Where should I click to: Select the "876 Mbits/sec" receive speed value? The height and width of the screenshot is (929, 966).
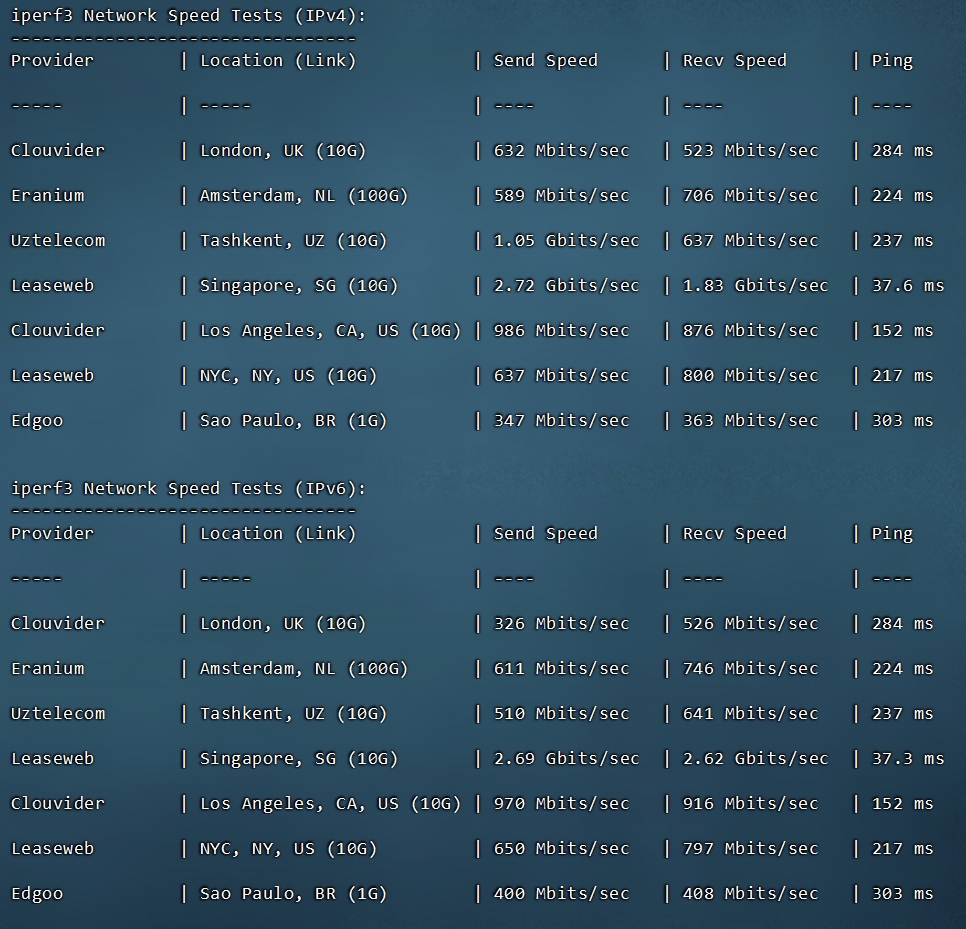(x=750, y=331)
